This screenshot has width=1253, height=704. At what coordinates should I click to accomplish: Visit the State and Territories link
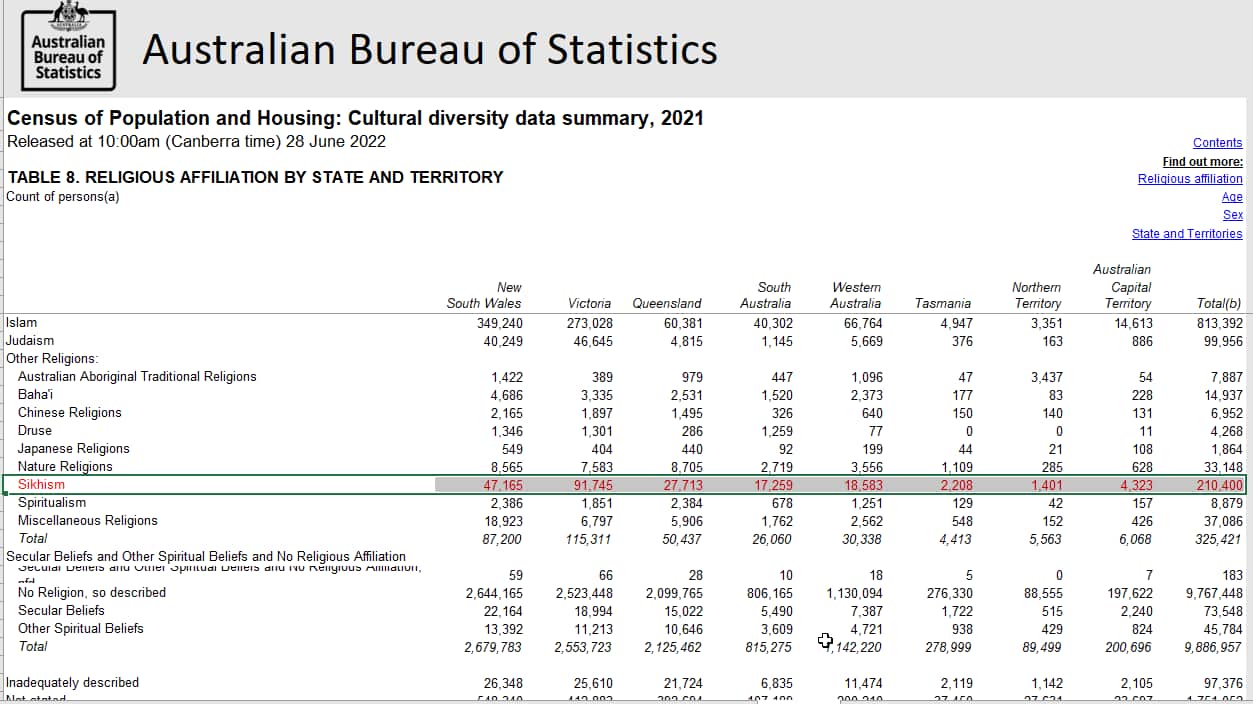pyautogui.click(x=1187, y=233)
